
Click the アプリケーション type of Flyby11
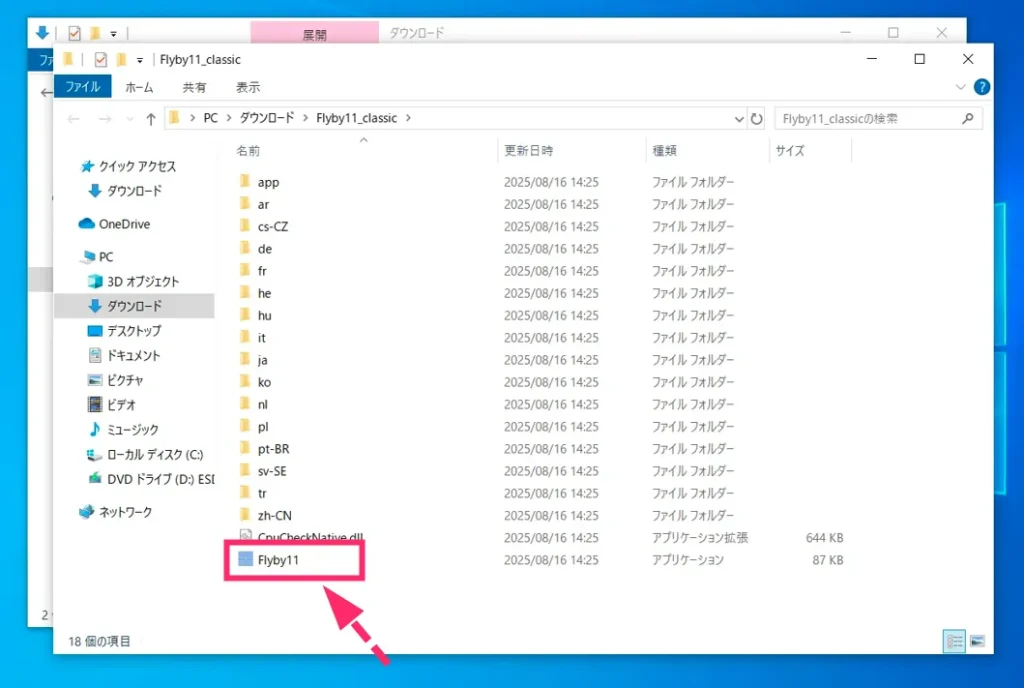(x=688, y=560)
